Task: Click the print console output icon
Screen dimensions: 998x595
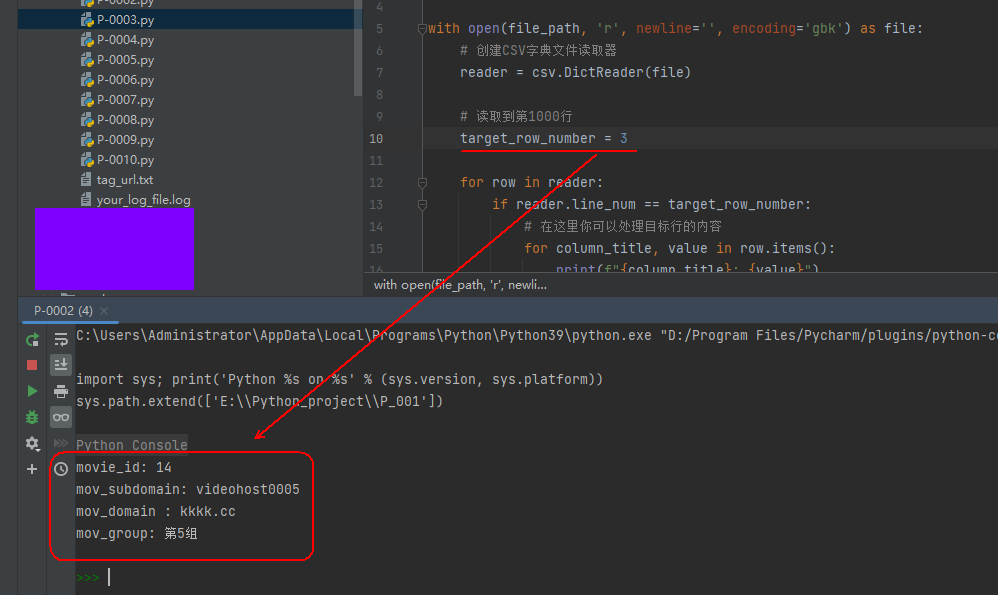Action: pos(61,391)
